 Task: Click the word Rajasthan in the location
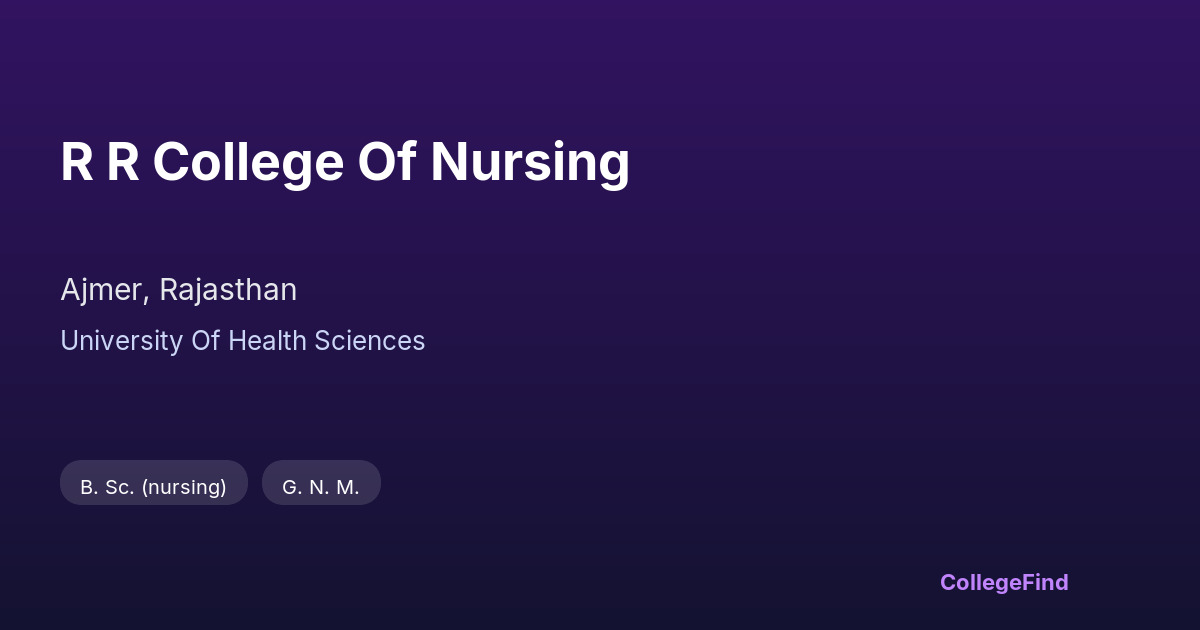[x=228, y=290]
